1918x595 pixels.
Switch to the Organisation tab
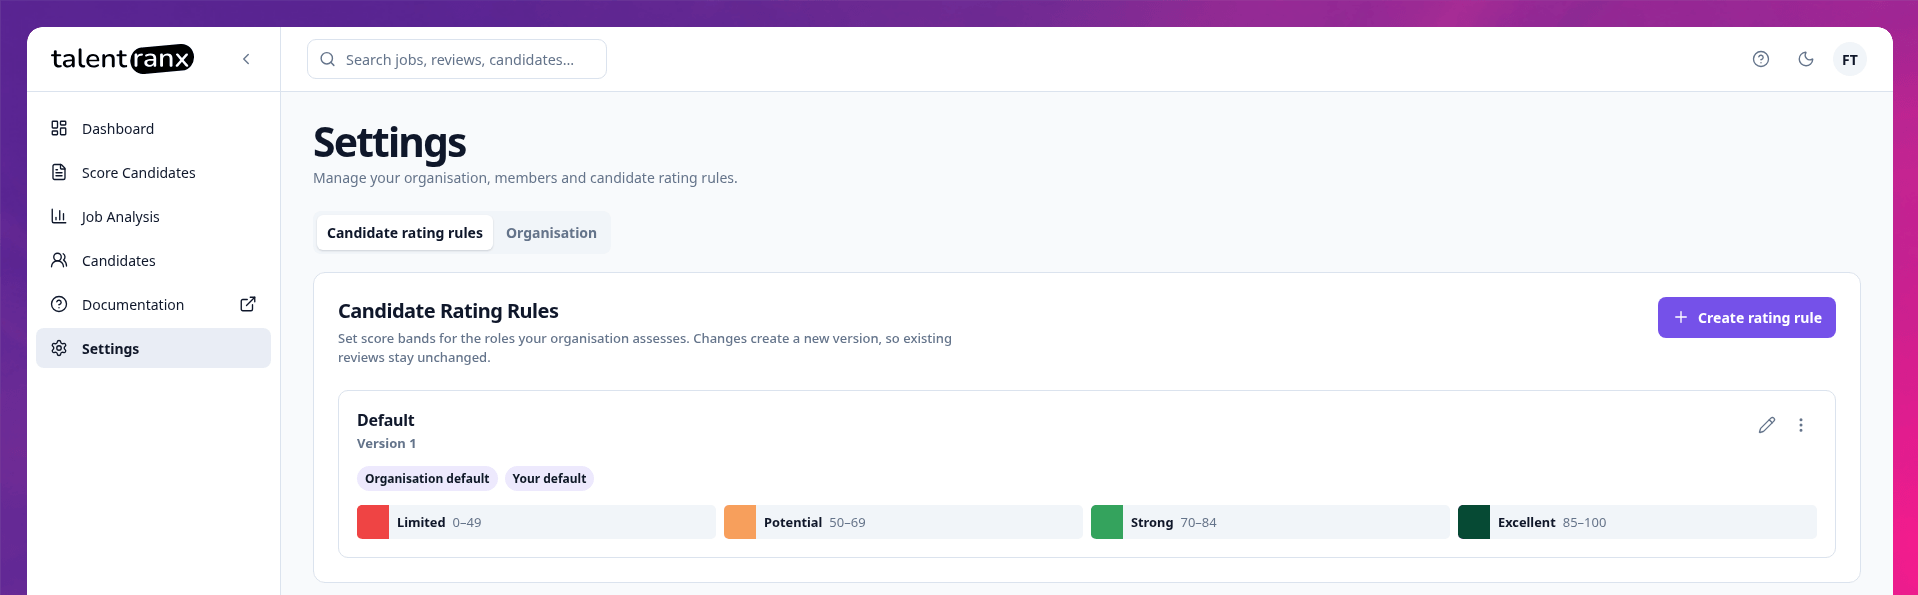click(x=551, y=232)
